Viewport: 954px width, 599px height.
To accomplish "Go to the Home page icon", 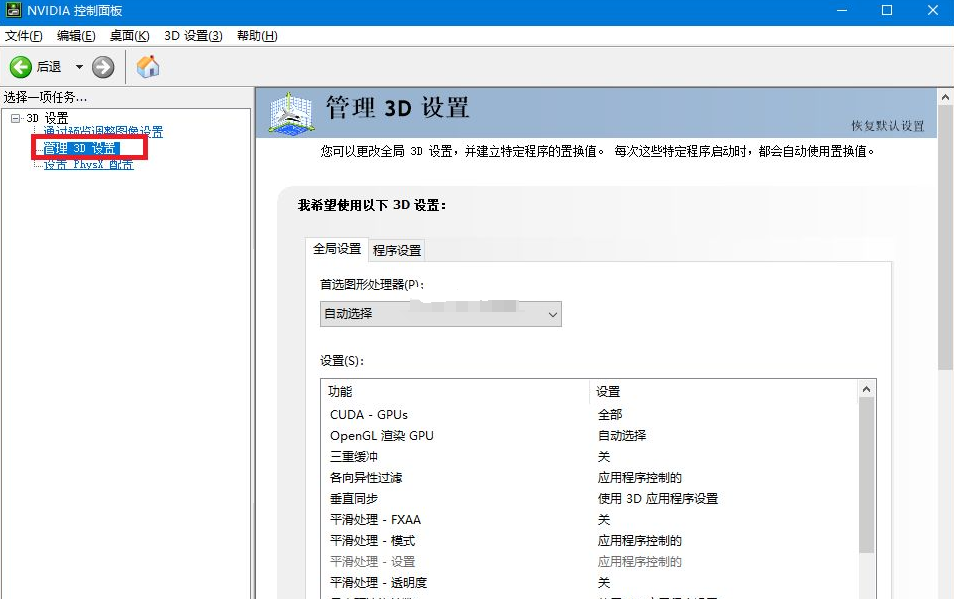I will (x=148, y=66).
